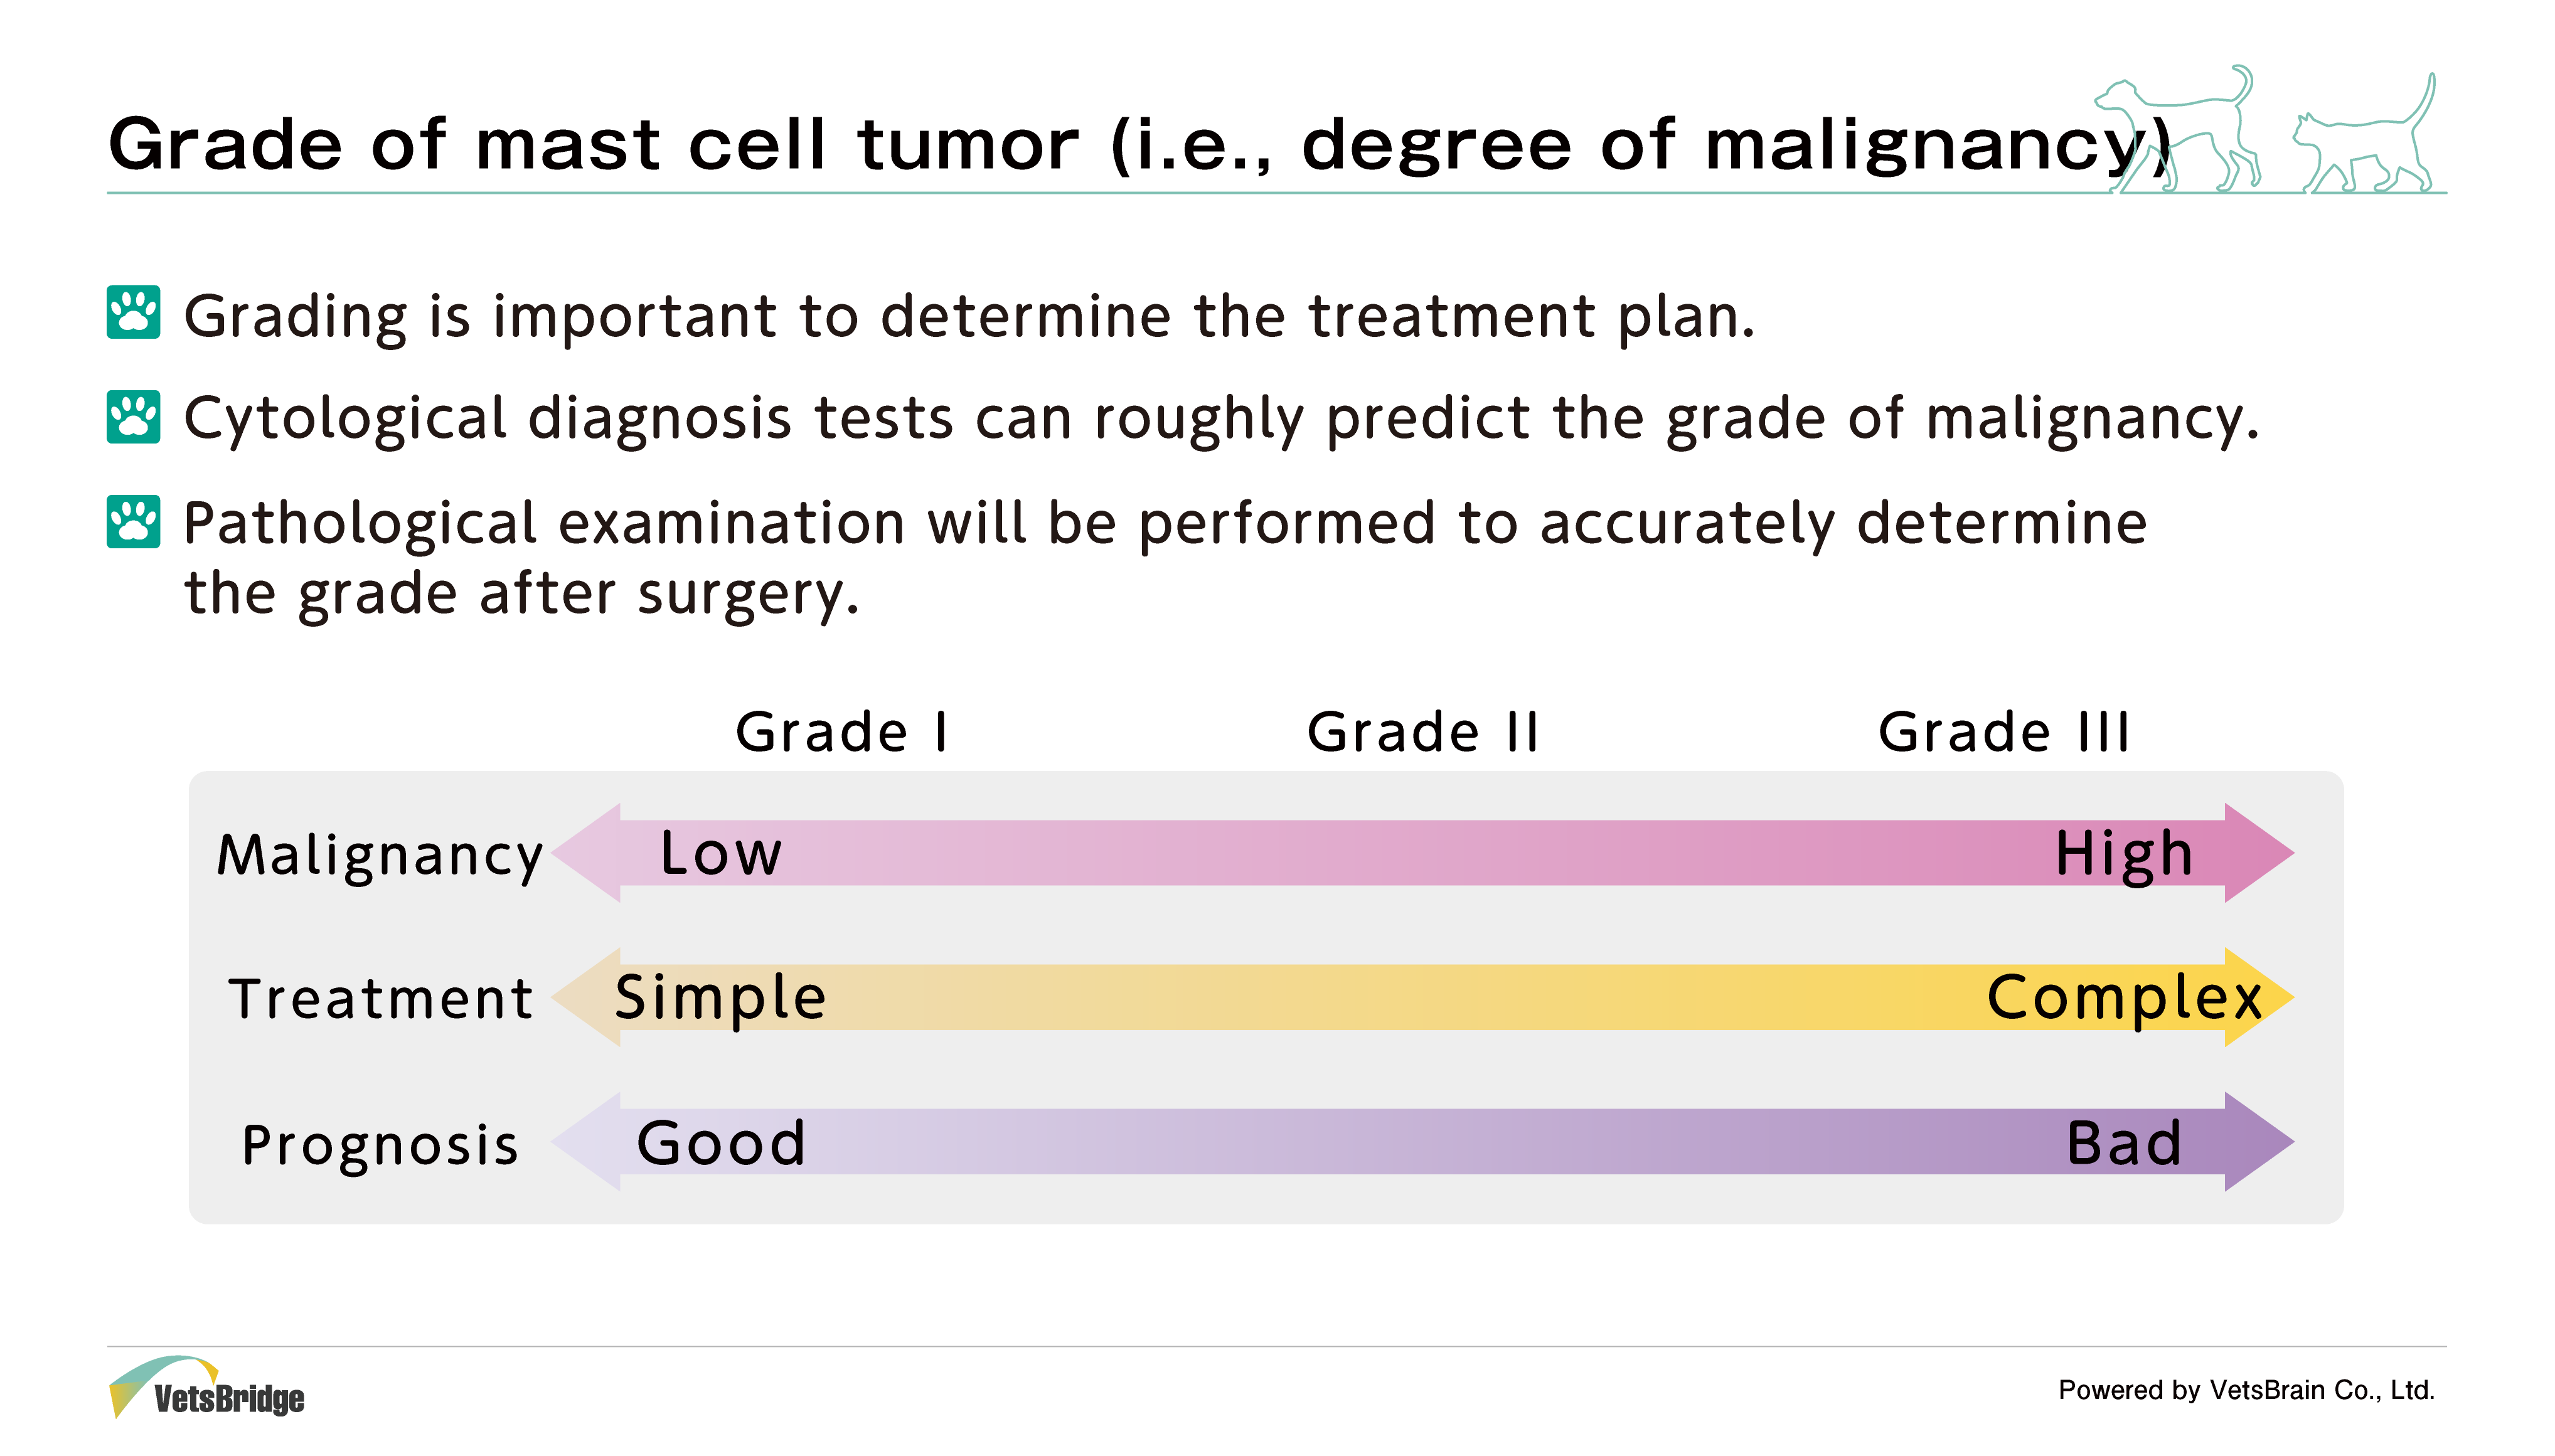This screenshot has width=2555, height=1456.
Task: Click the purple Prognosis arrow's right arrowhead
Action: pos(2259,1142)
